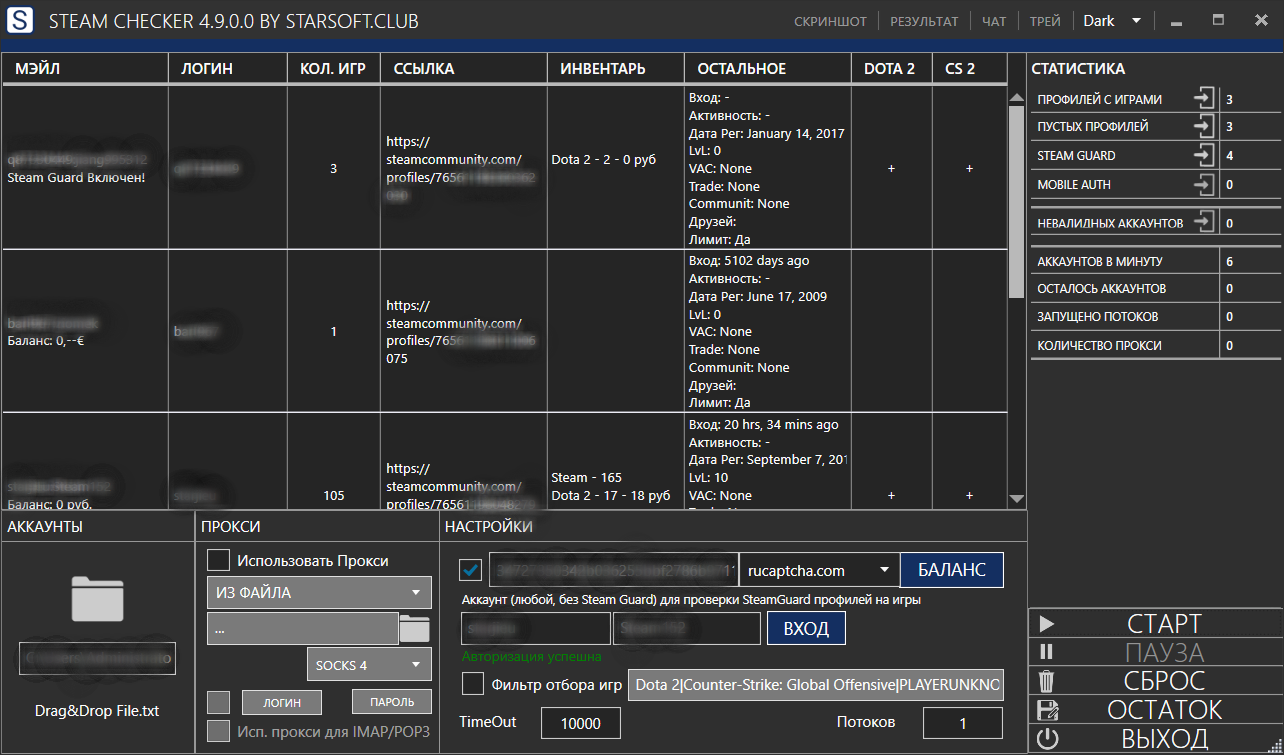The image size is (1284, 755).
Task: Uncheck the captcha key checkbox
Action: coord(471,570)
